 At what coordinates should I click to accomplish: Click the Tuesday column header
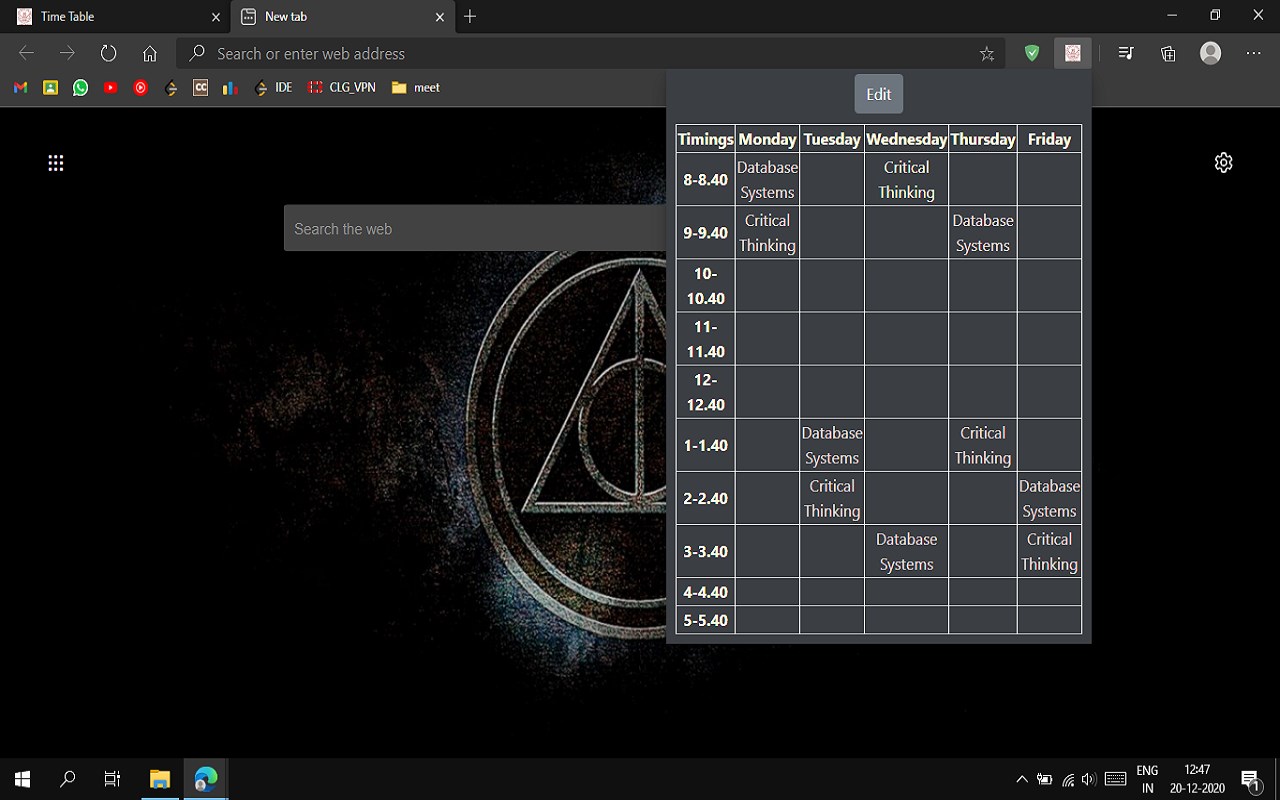(x=832, y=139)
